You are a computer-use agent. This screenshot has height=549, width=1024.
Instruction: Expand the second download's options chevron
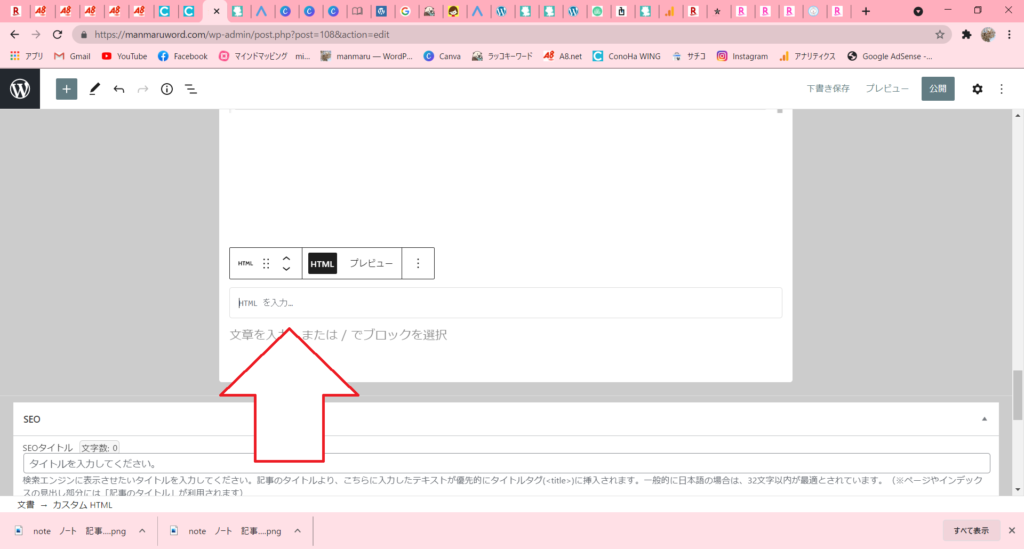297,531
